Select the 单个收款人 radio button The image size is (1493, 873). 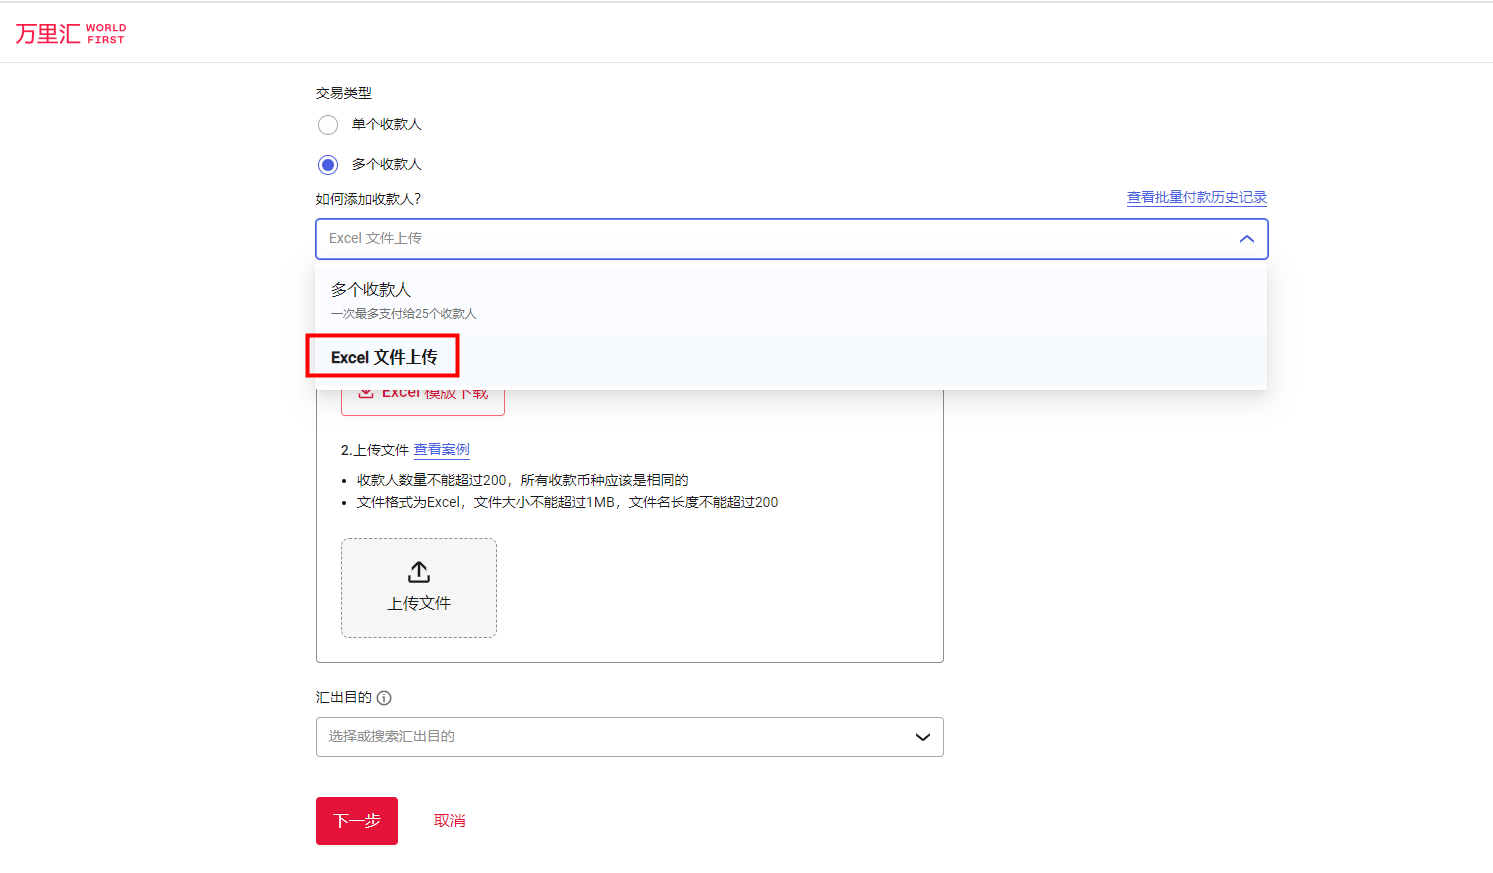click(x=328, y=124)
